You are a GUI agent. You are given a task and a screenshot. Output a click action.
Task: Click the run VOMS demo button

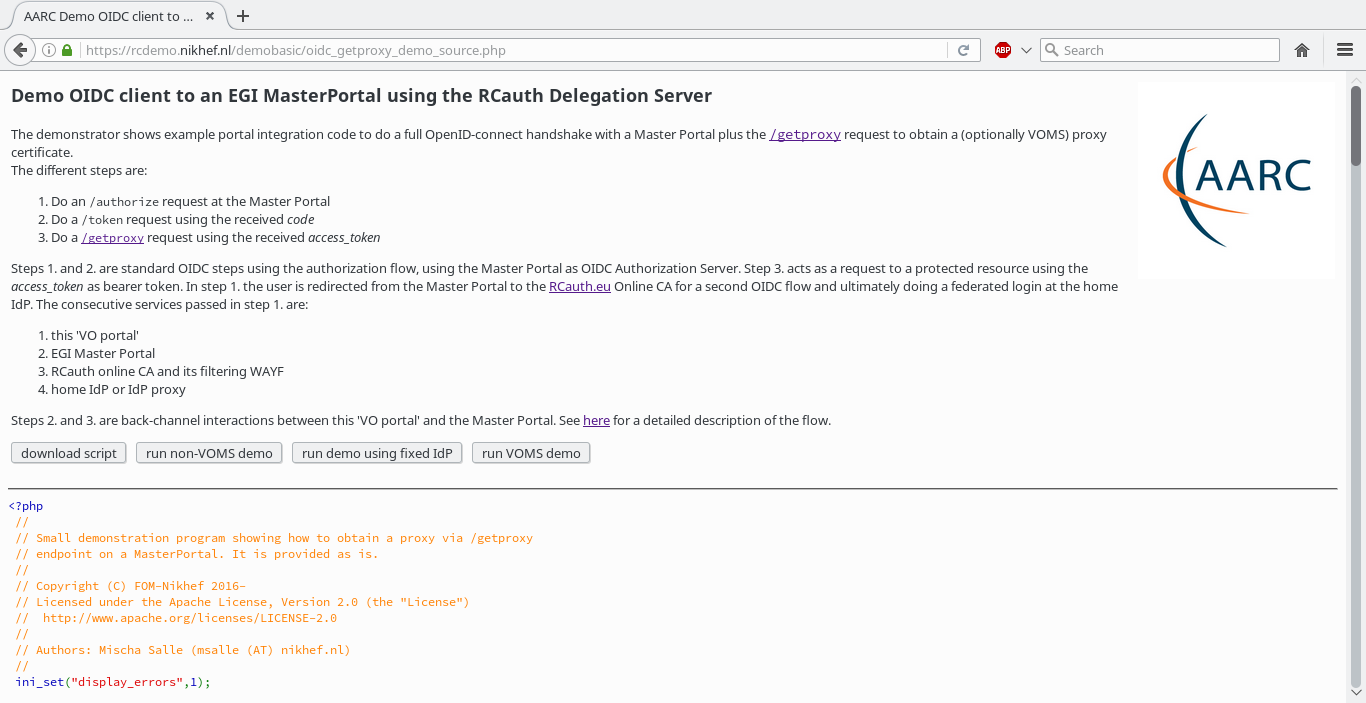pos(531,453)
